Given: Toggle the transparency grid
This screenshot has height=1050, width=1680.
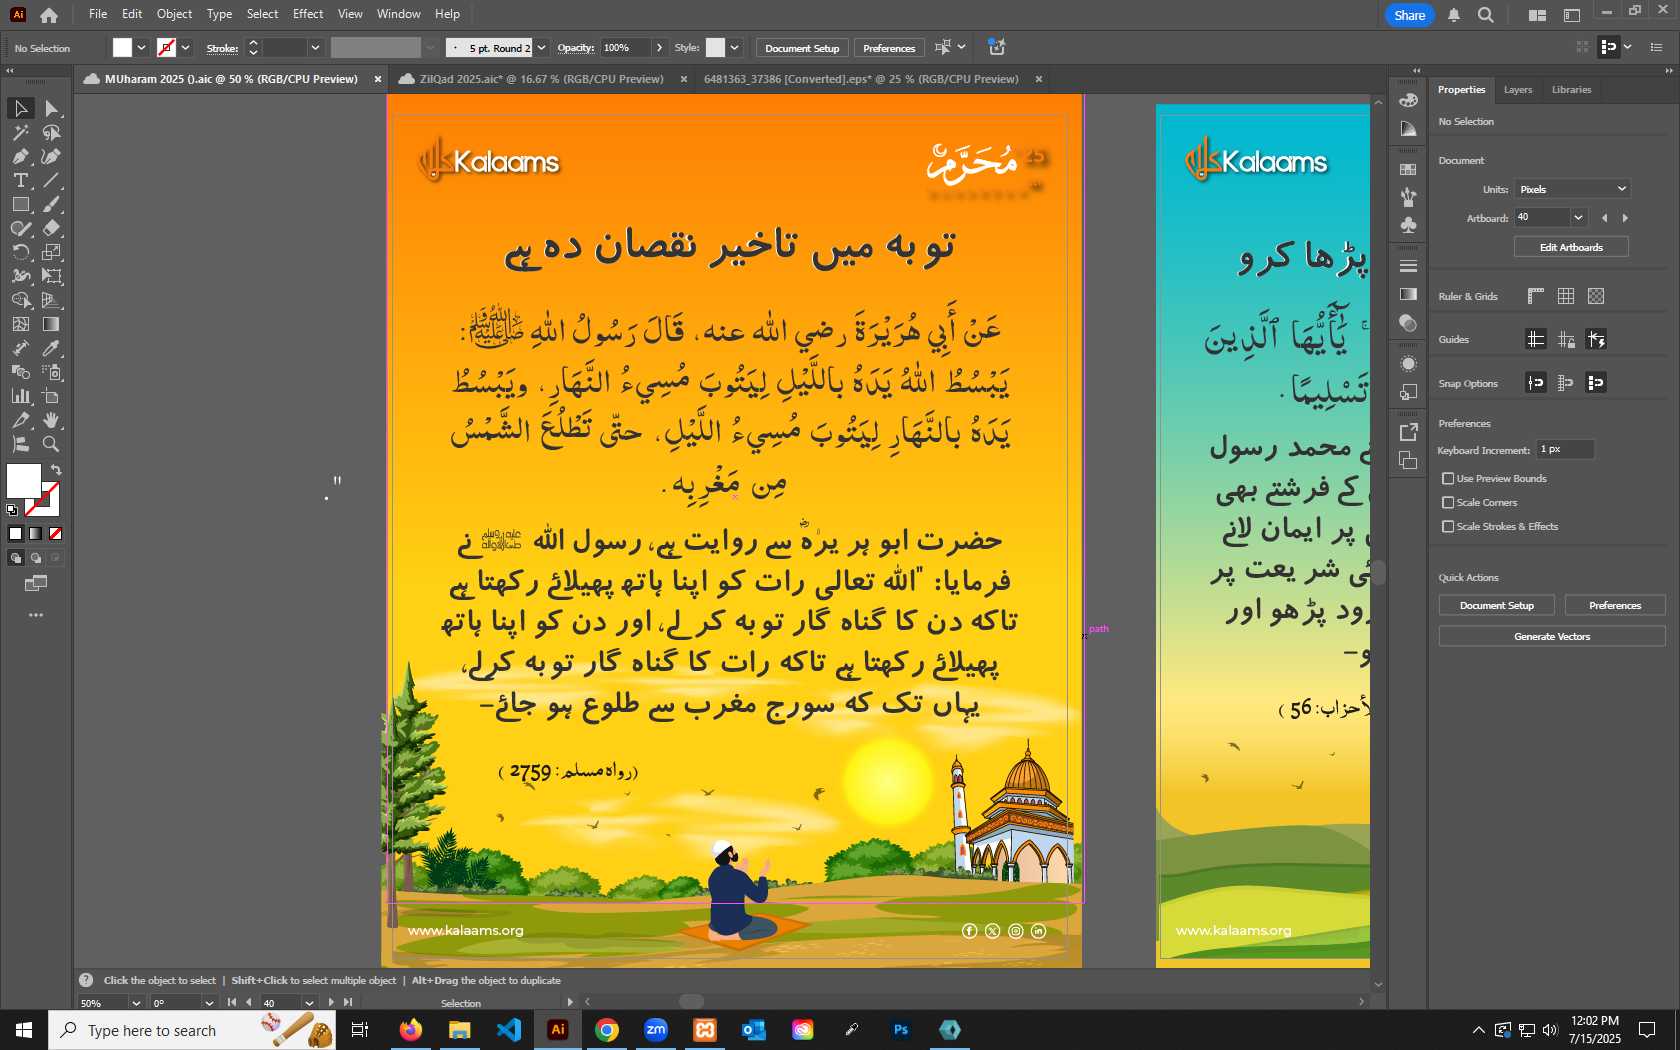Looking at the screenshot, I should click(x=1596, y=296).
